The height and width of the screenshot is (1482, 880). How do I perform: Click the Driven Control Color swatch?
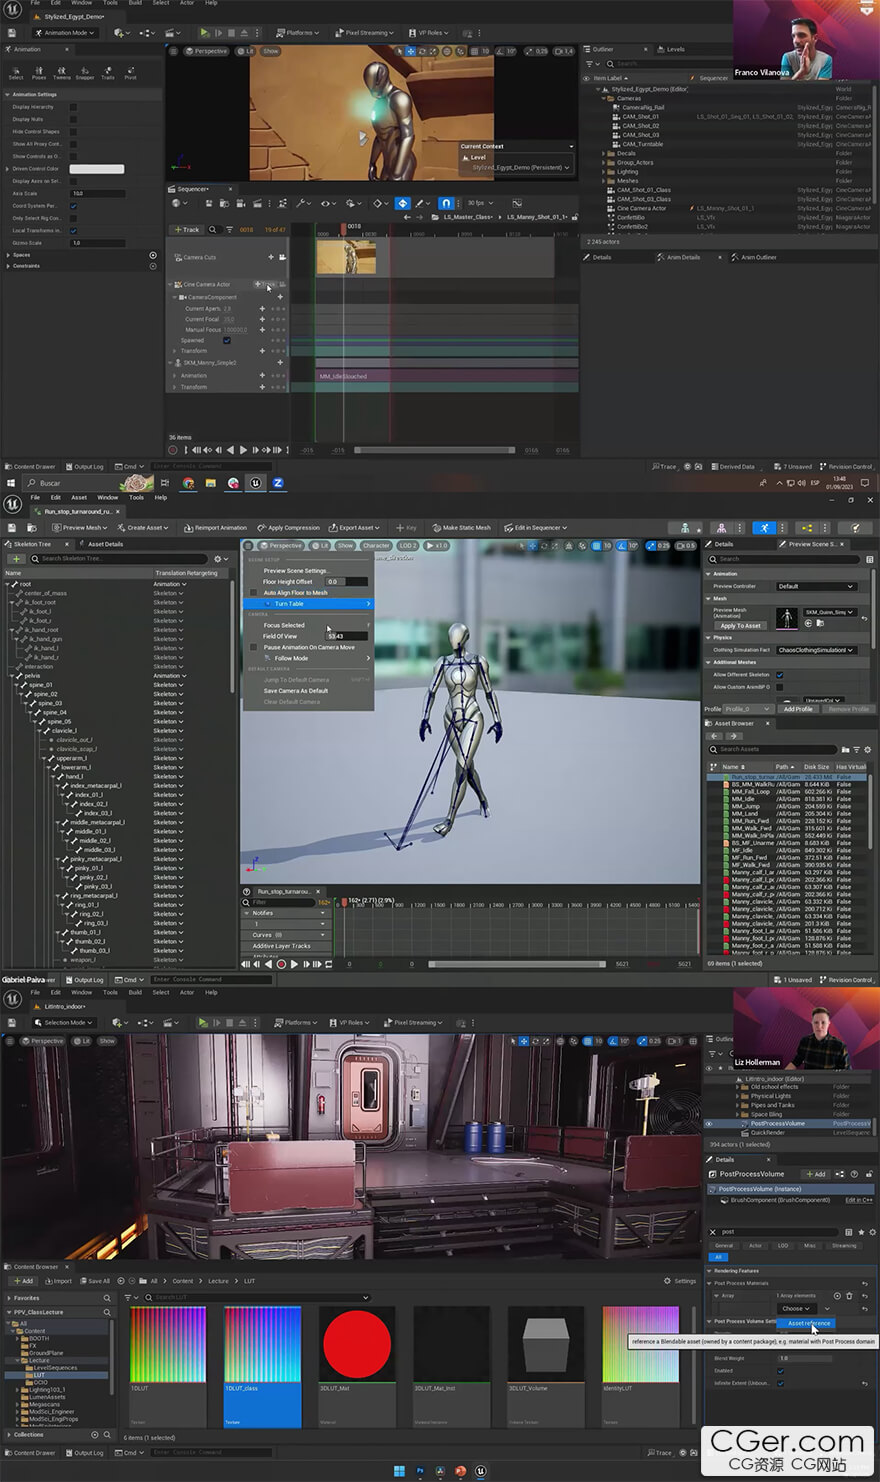[96, 169]
